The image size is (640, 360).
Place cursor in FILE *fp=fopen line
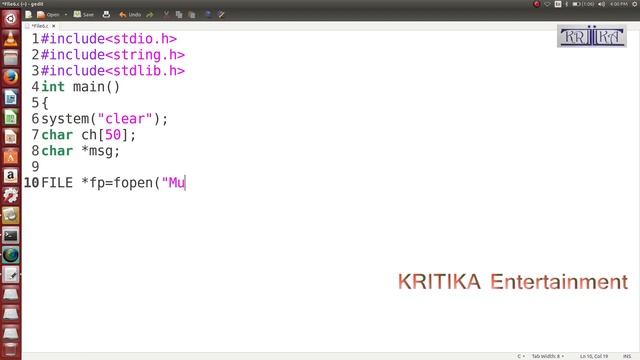(113, 182)
